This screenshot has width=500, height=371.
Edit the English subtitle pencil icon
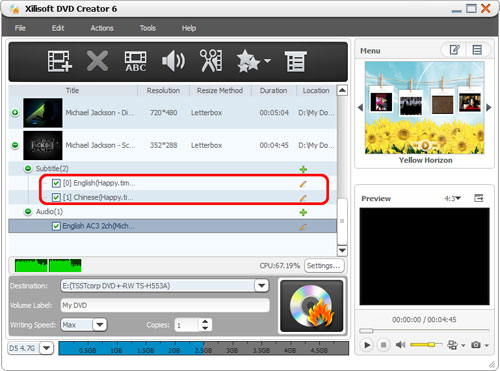click(303, 184)
